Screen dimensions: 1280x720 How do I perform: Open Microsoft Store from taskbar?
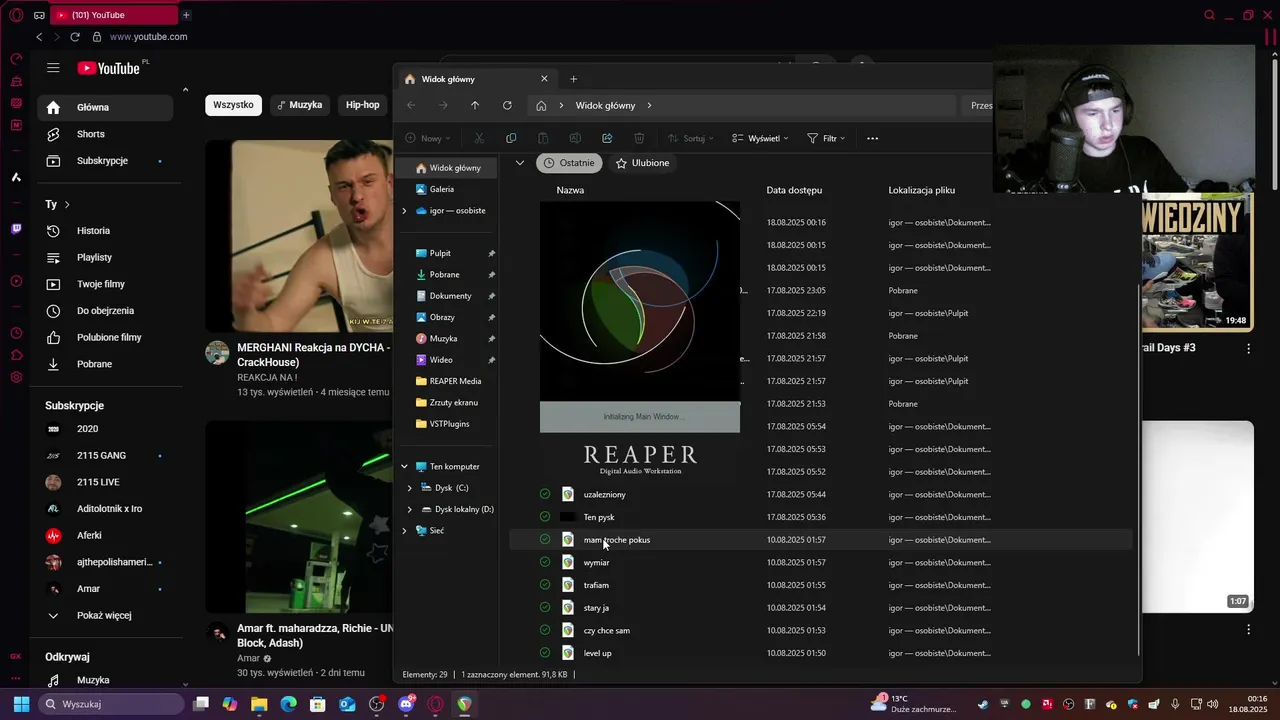click(x=318, y=704)
